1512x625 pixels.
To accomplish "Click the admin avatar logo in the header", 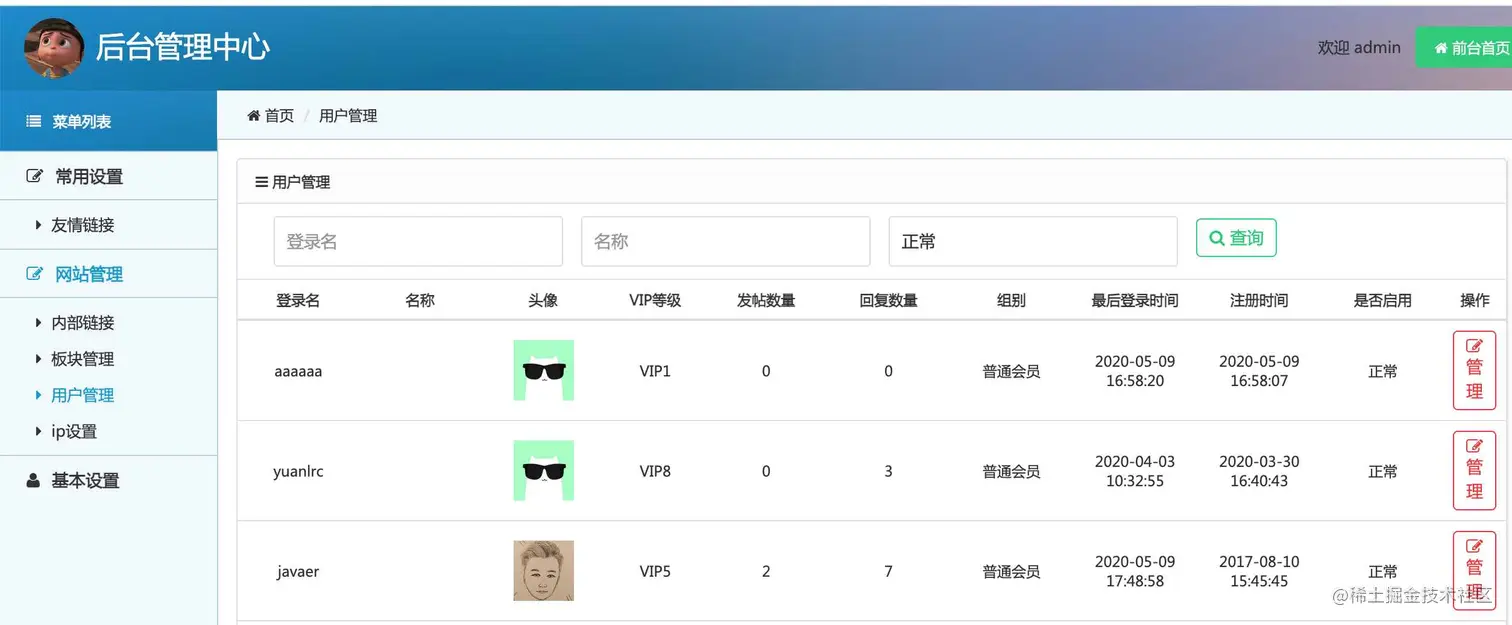I will coord(54,47).
